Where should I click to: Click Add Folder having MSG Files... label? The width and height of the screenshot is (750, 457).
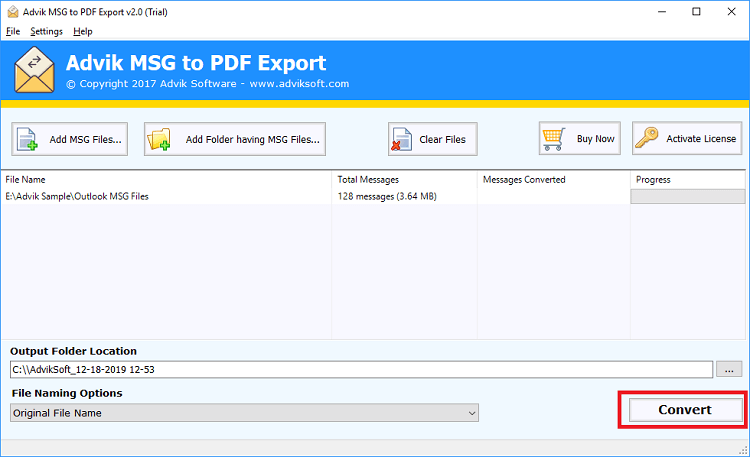[x=253, y=140]
